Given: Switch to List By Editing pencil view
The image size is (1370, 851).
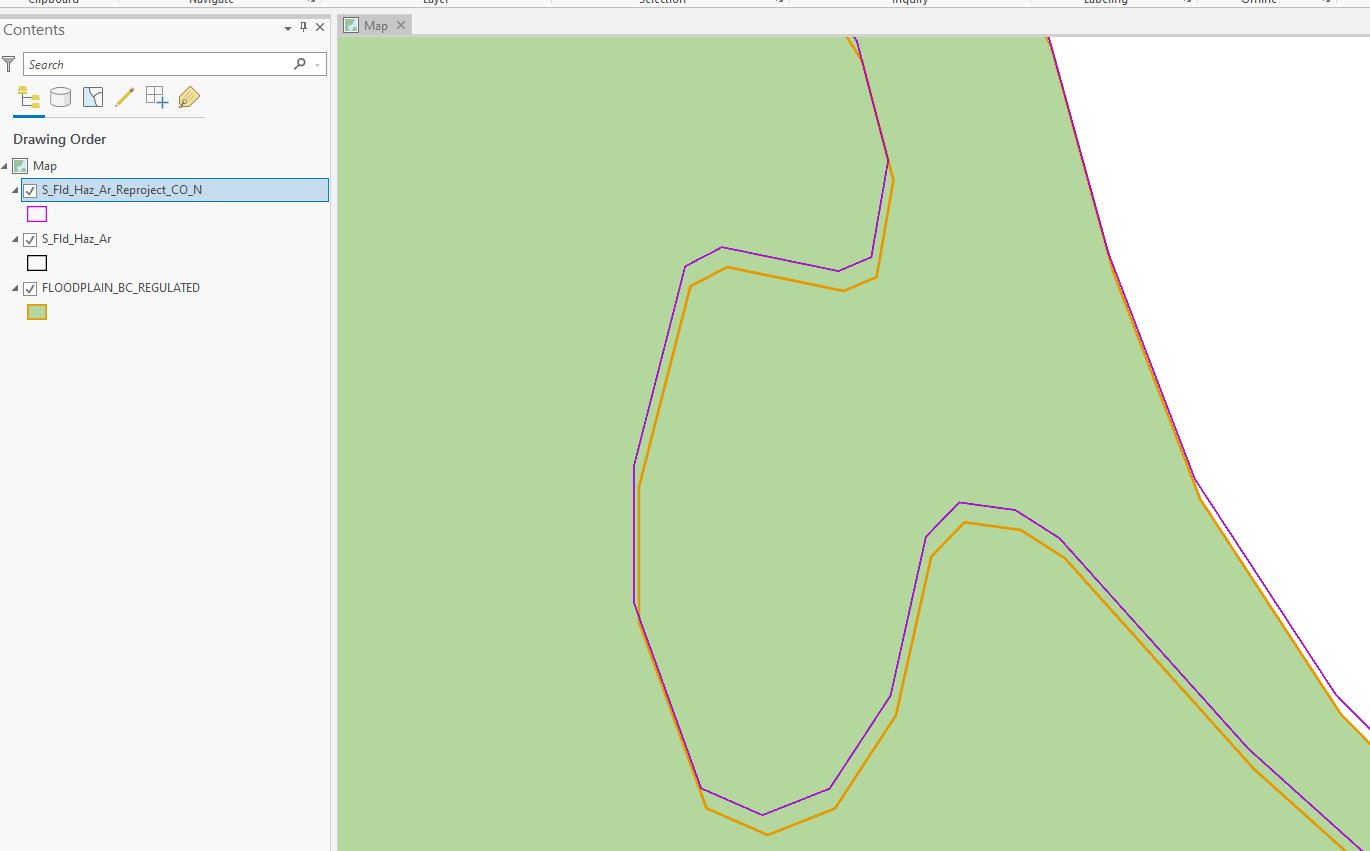Looking at the screenshot, I should 124,97.
